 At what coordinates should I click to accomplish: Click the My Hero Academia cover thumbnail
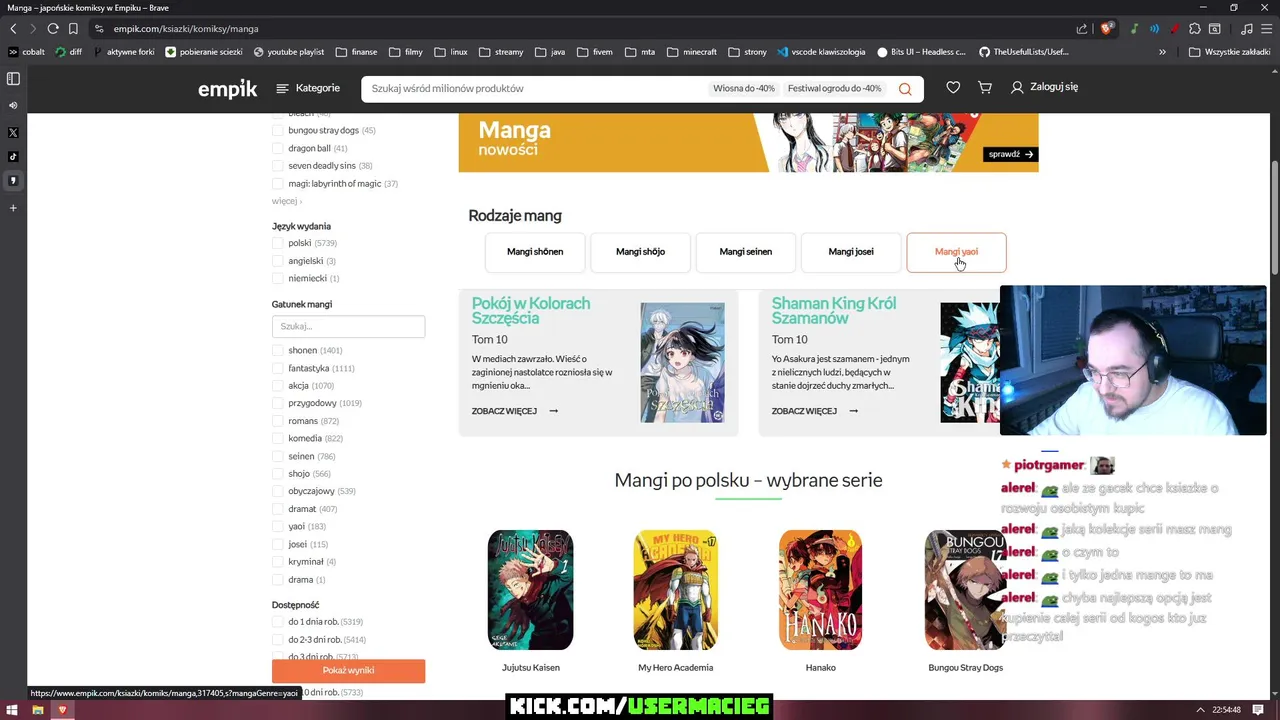[x=676, y=590]
